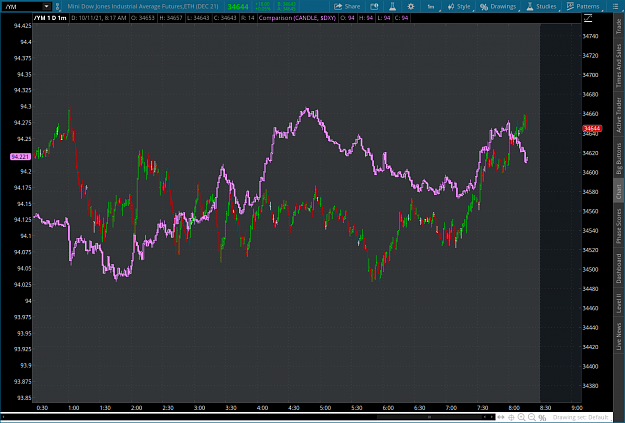The width and height of the screenshot is (625, 423).
Task: Click the Comparison (CANDLE, $DXY) study label
Action: pyautogui.click(x=297, y=18)
